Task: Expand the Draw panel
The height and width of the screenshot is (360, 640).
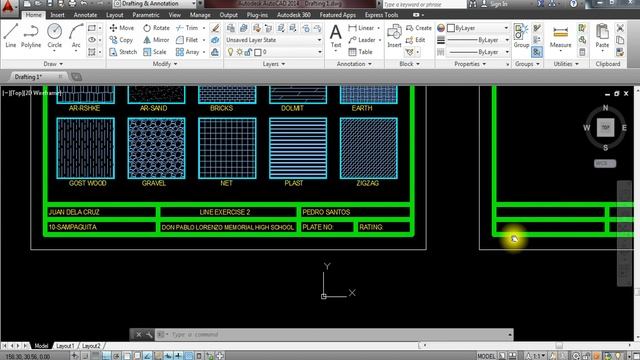Action: pyautogui.click(x=53, y=64)
